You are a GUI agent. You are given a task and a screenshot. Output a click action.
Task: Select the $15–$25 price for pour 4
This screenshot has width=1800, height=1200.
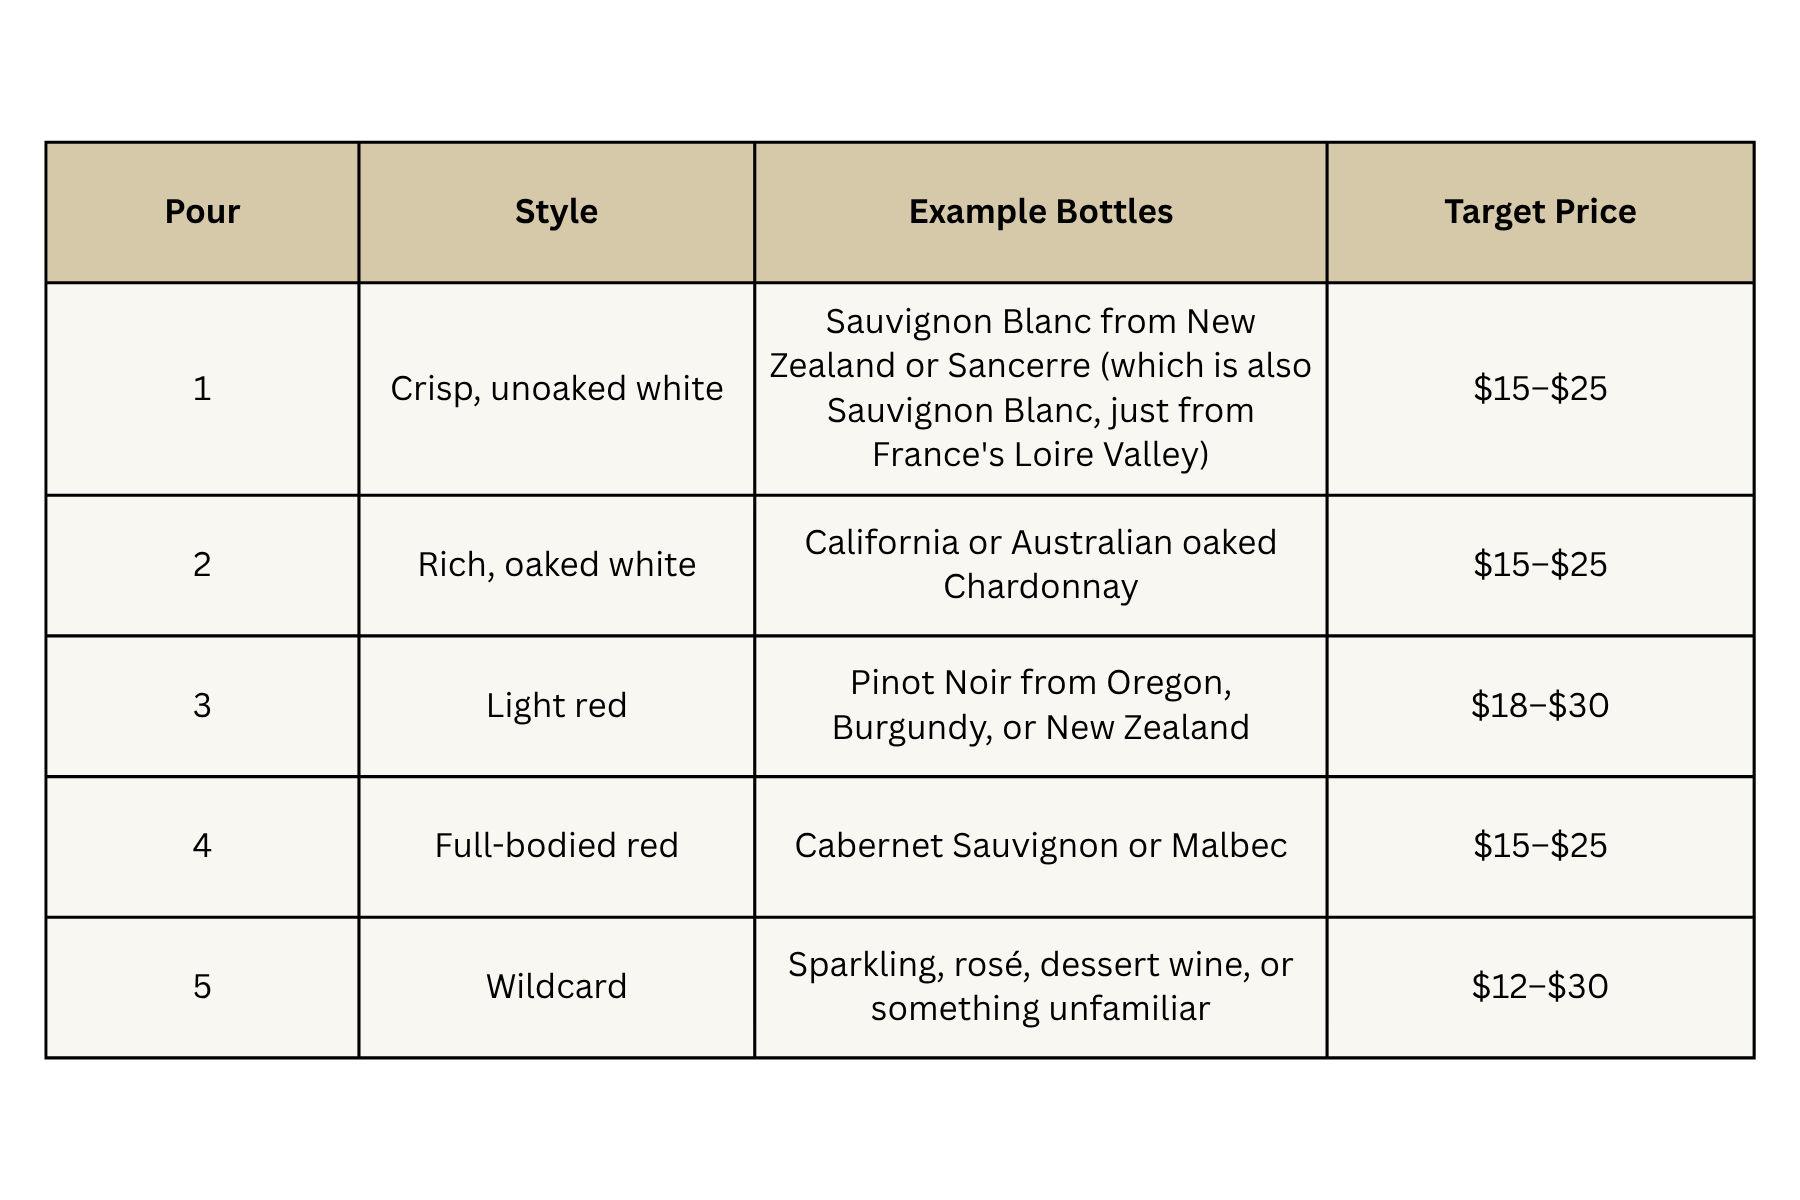pyautogui.click(x=1540, y=846)
